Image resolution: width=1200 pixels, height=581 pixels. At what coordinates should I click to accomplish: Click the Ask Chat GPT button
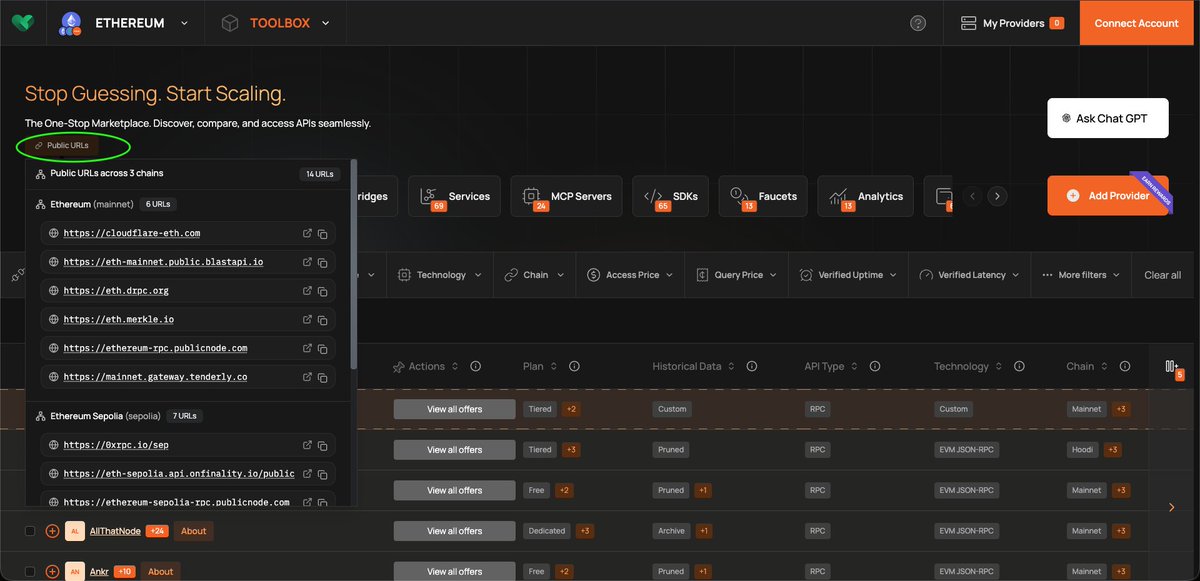tap(1108, 118)
